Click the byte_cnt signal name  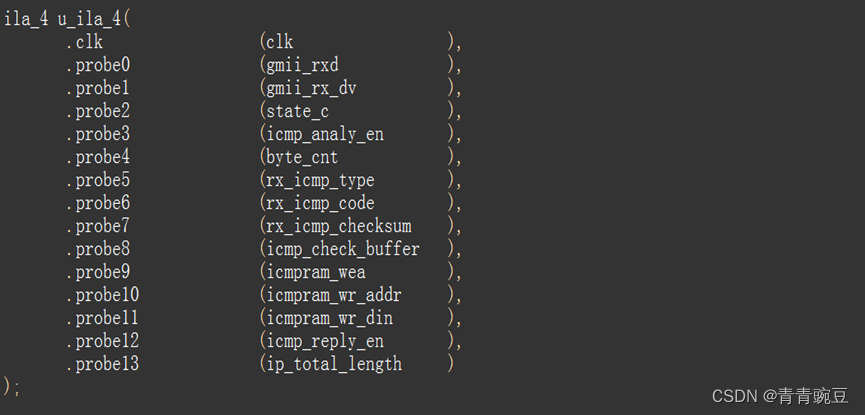302,158
